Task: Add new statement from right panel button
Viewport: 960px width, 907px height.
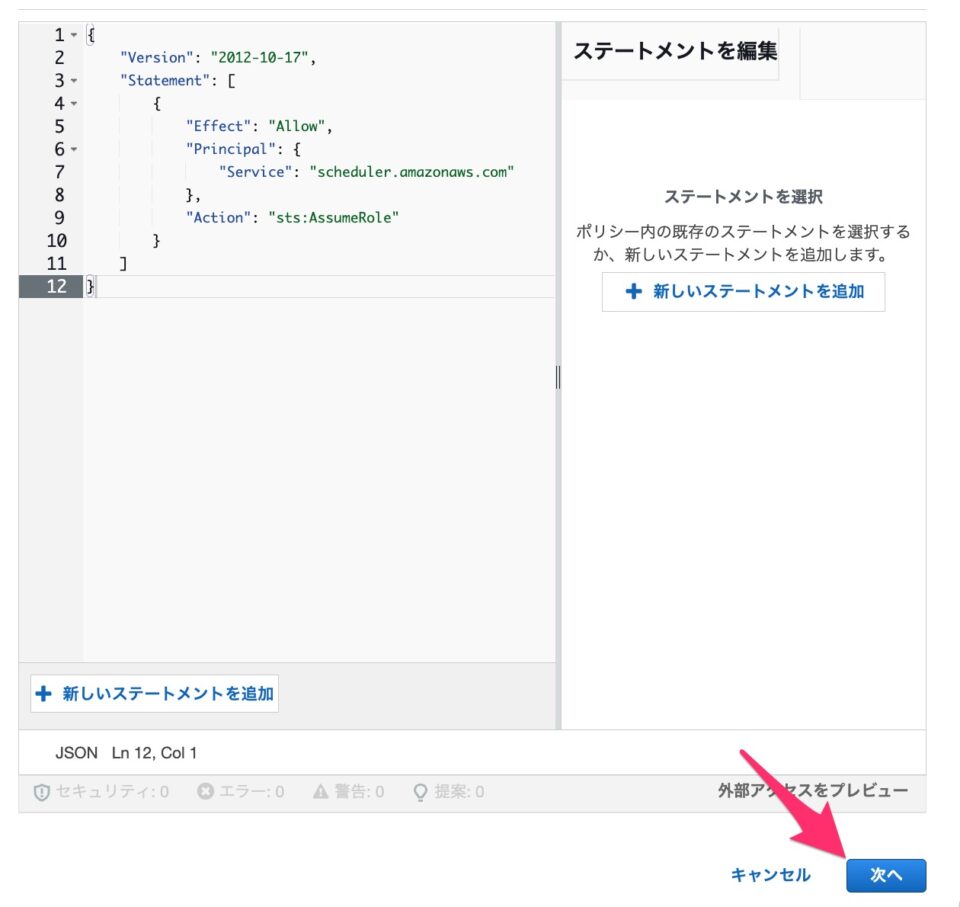Action: click(x=743, y=292)
